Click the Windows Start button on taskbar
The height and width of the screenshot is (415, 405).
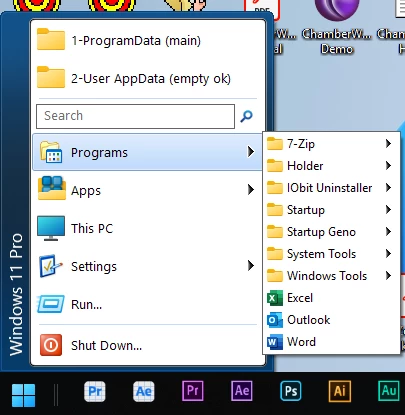23,395
